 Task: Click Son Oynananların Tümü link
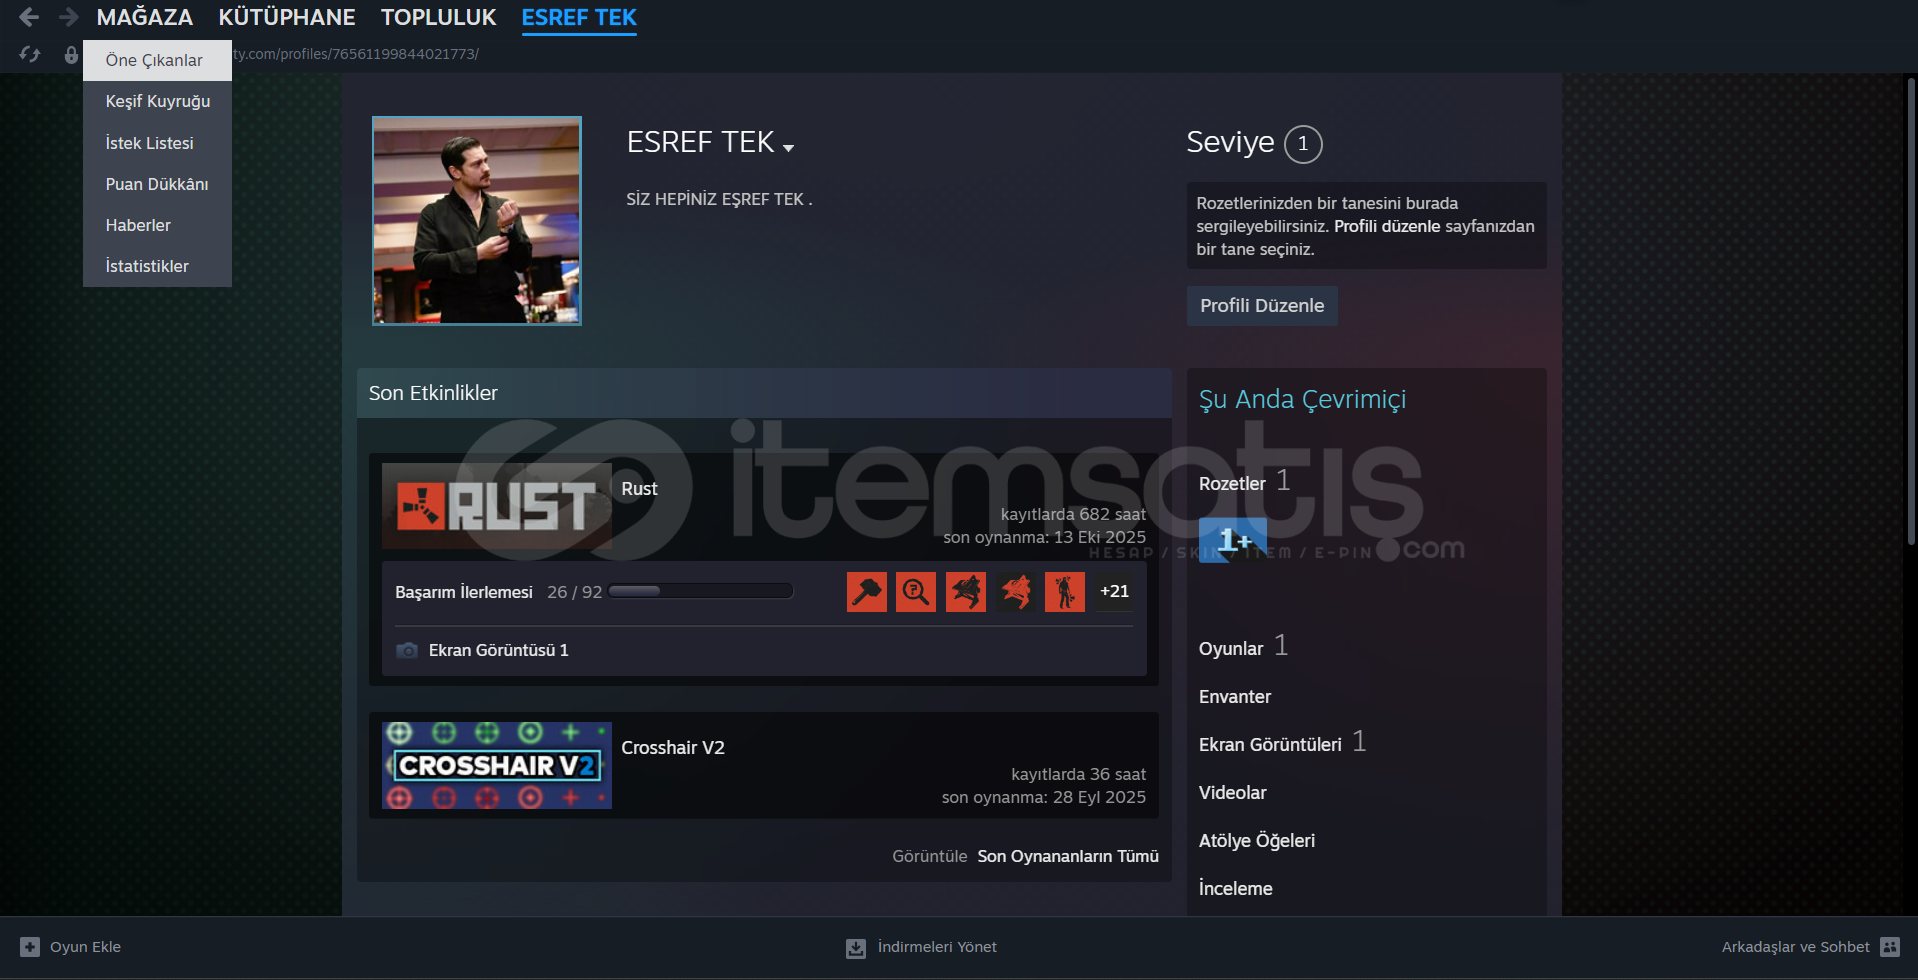(1068, 856)
